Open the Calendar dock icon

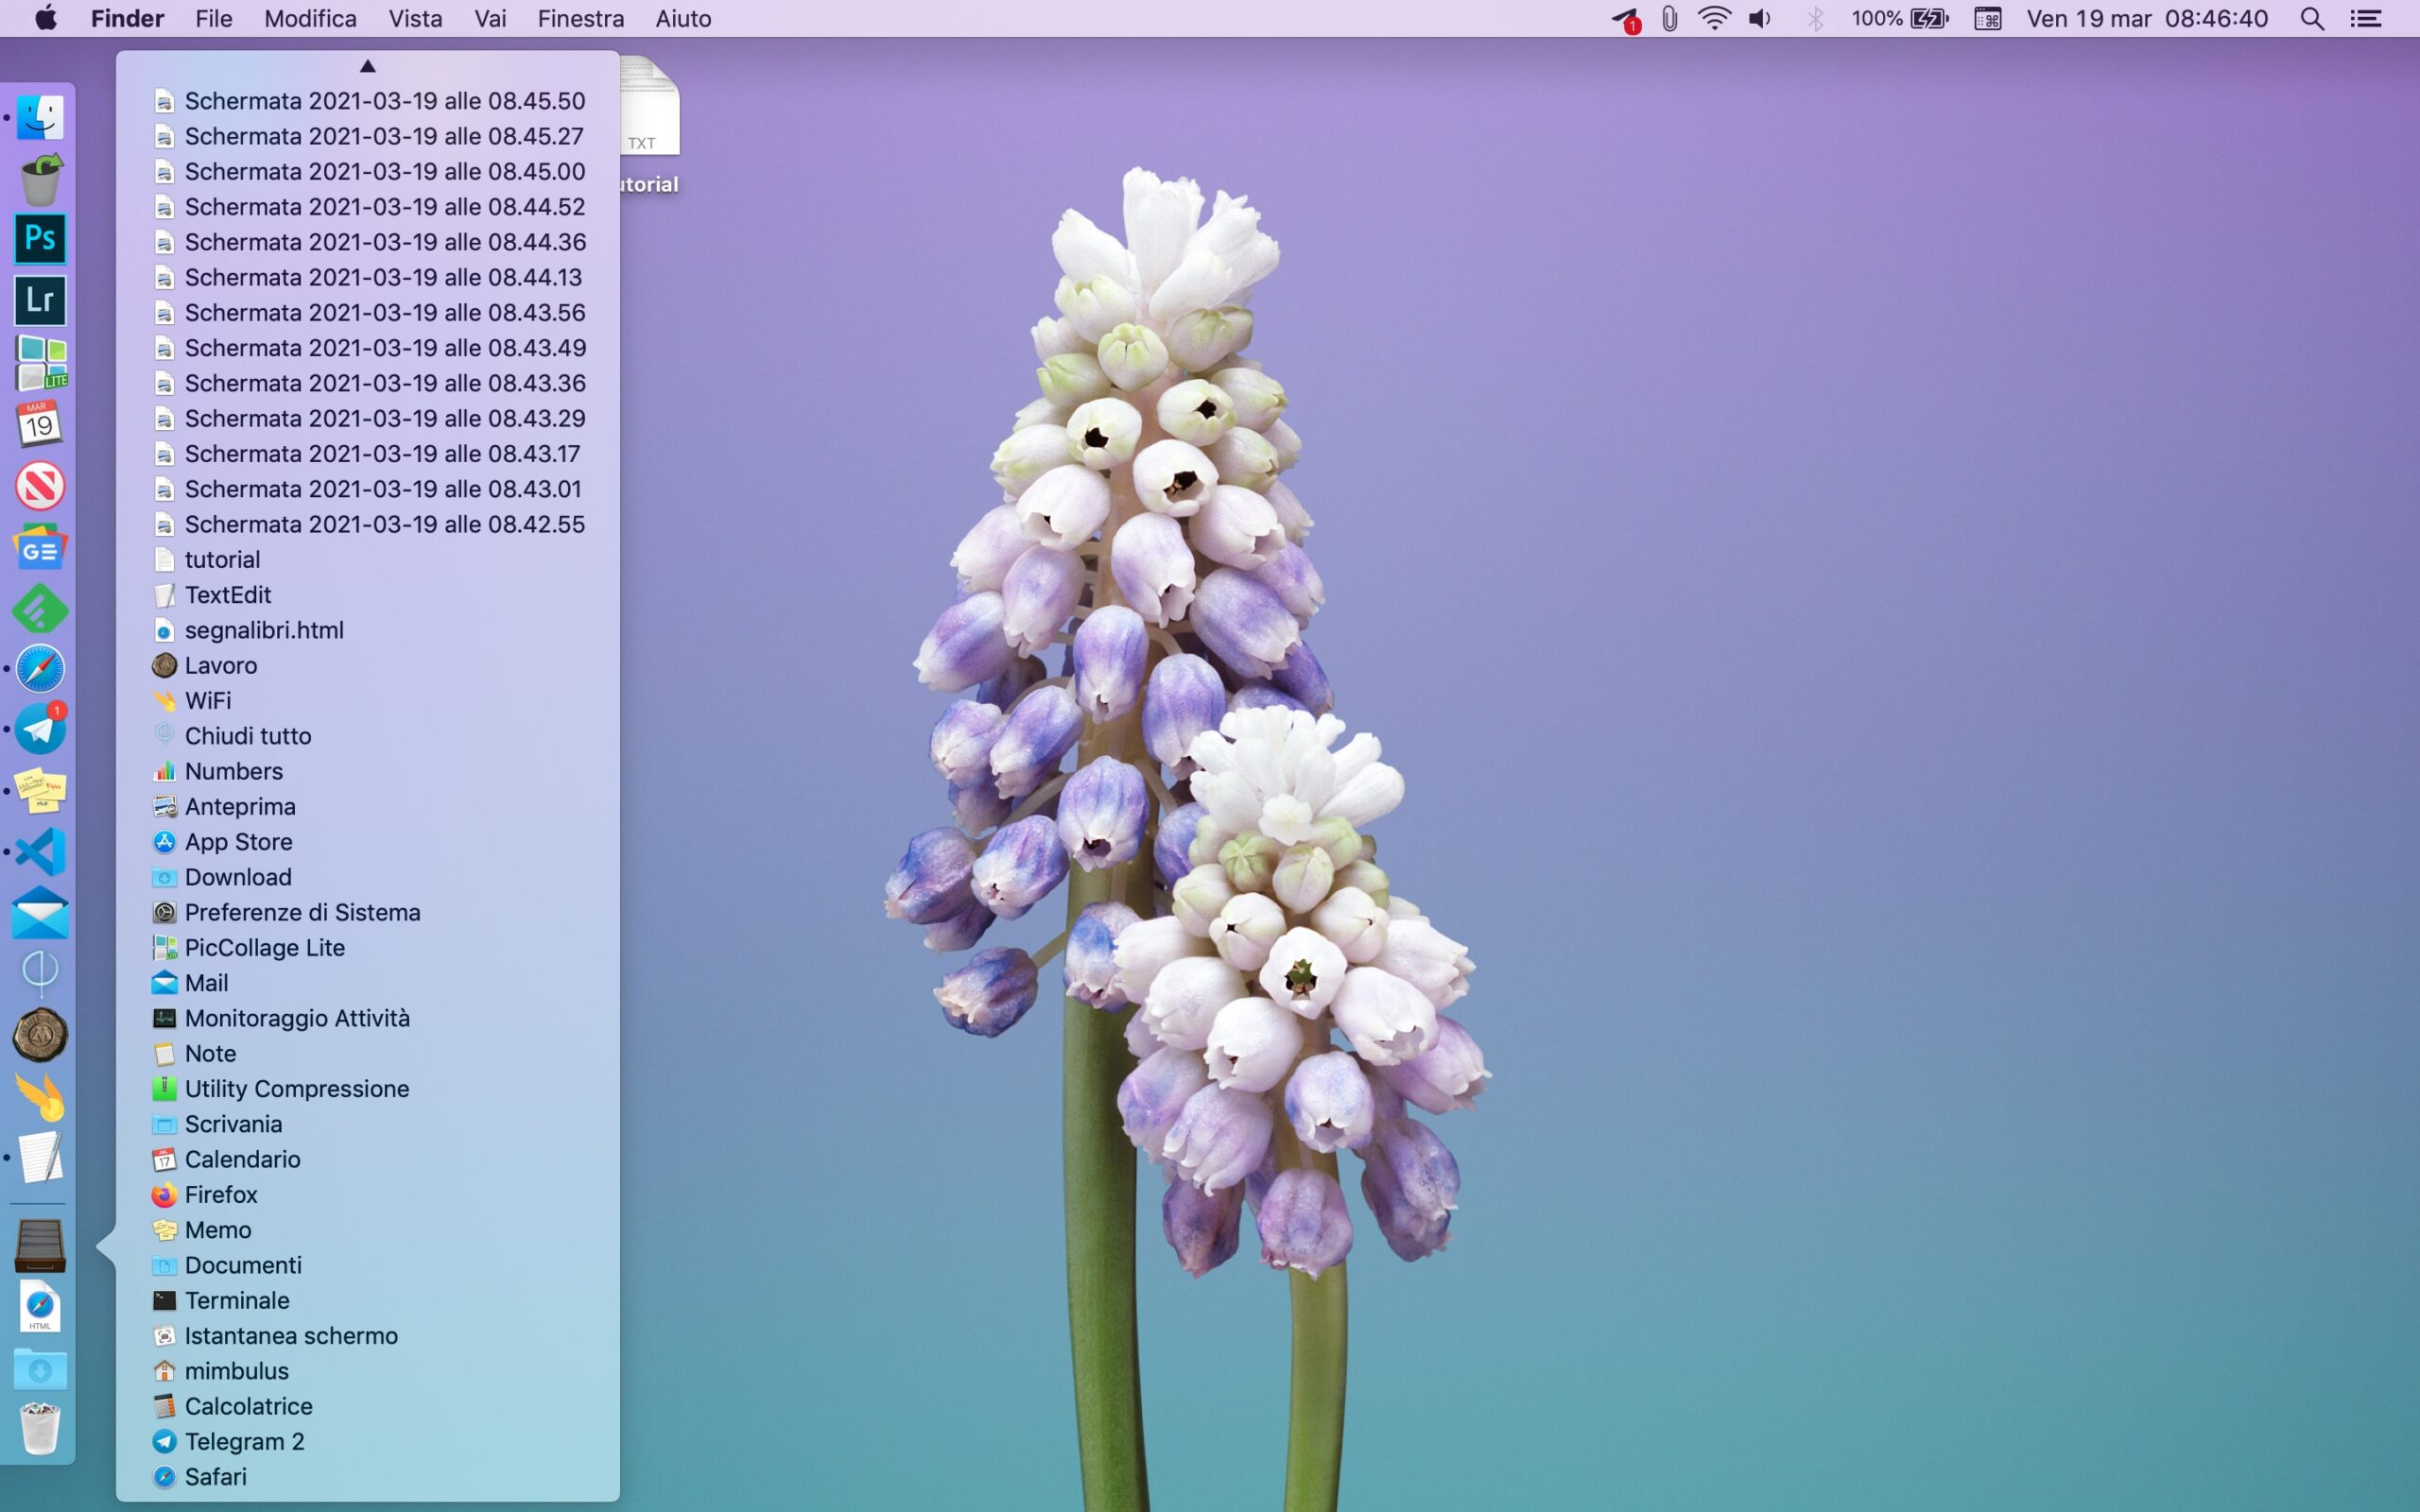coord(40,424)
